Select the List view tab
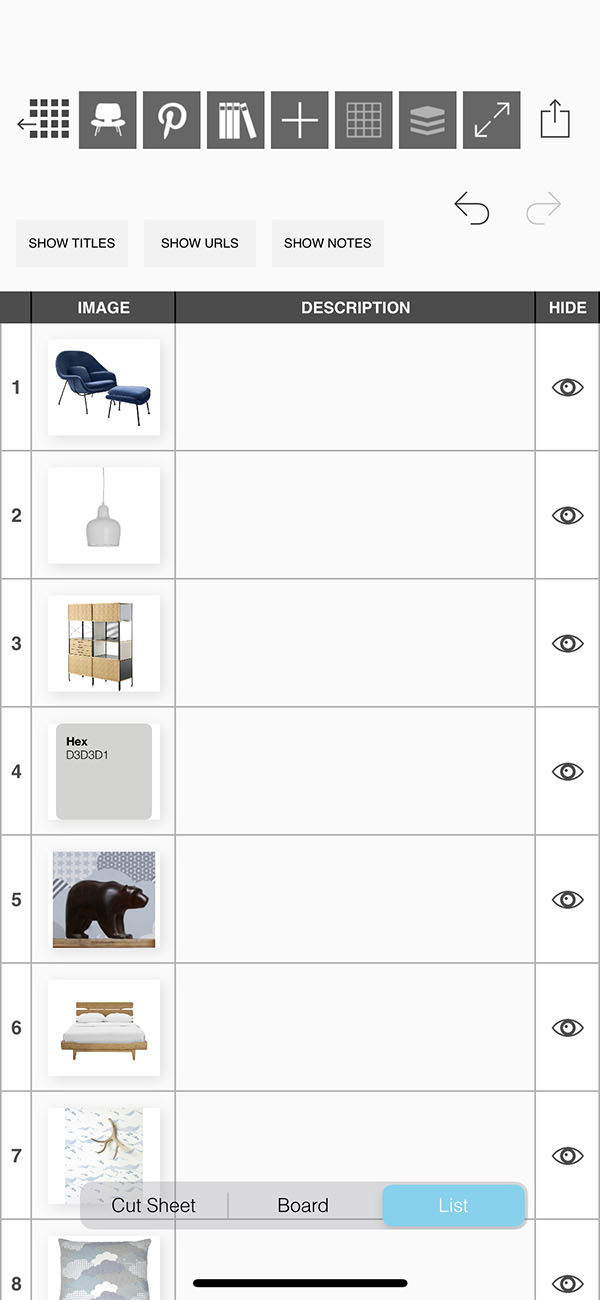The image size is (600, 1300). coord(453,1205)
